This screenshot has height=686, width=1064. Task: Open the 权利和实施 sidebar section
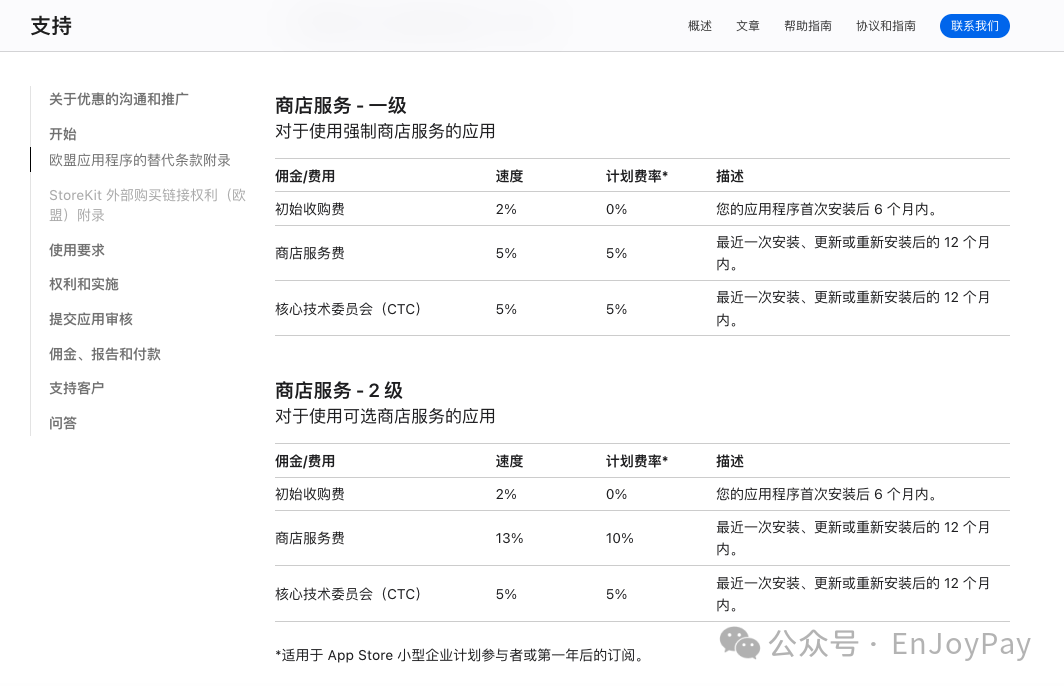pyautogui.click(x=83, y=284)
